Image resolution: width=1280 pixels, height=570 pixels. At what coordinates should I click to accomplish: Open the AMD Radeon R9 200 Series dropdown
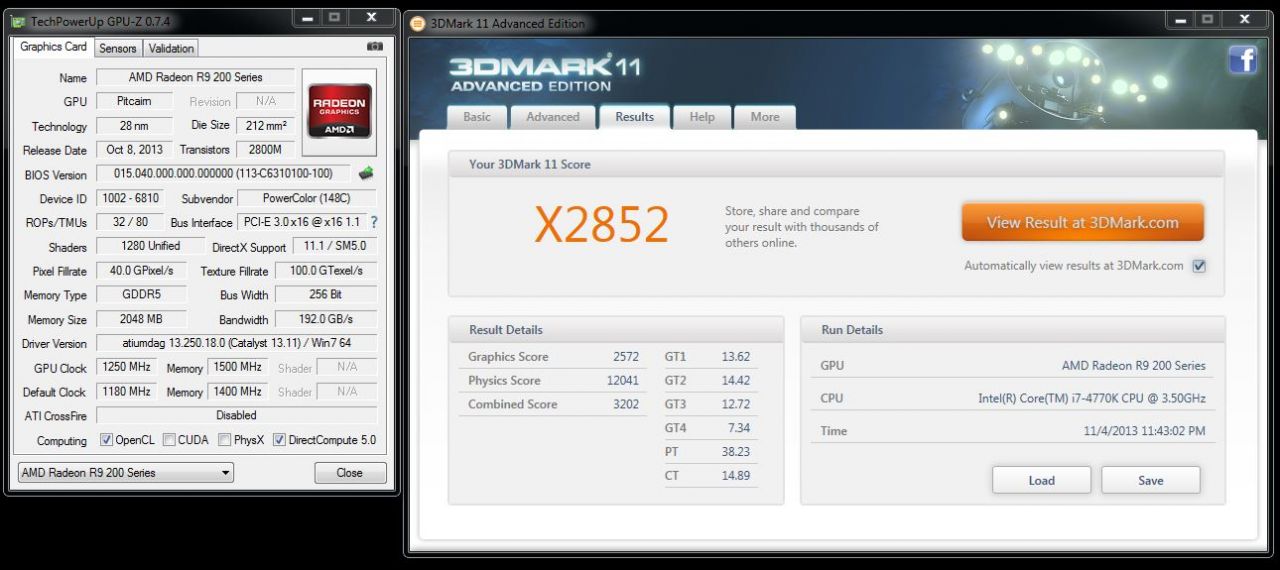click(126, 473)
